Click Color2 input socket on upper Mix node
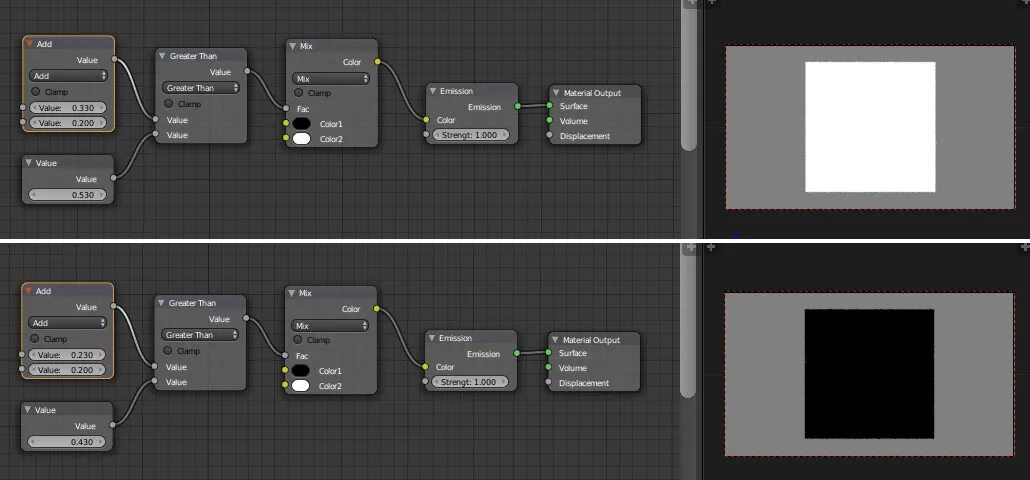Image resolution: width=1030 pixels, height=480 pixels. (286, 138)
